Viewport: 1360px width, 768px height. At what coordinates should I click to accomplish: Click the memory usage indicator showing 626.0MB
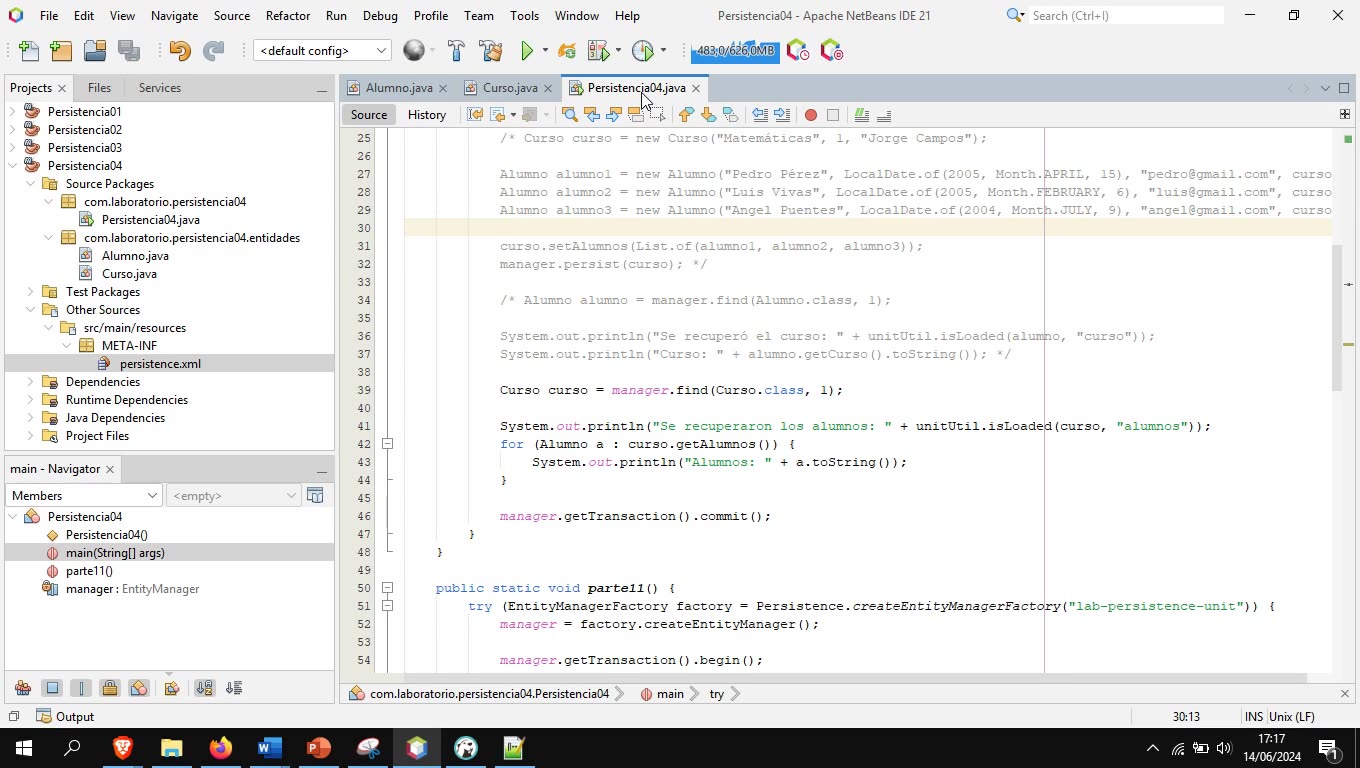(735, 50)
